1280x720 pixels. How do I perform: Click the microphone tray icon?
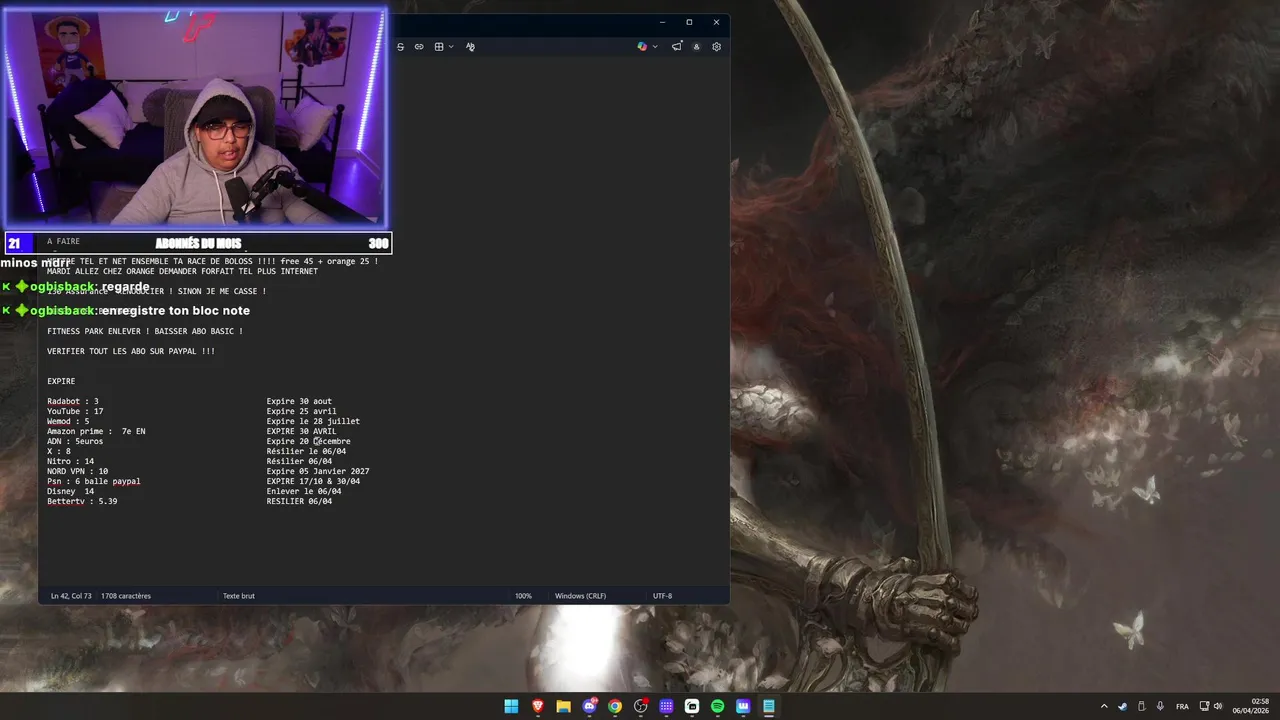tap(1160, 706)
